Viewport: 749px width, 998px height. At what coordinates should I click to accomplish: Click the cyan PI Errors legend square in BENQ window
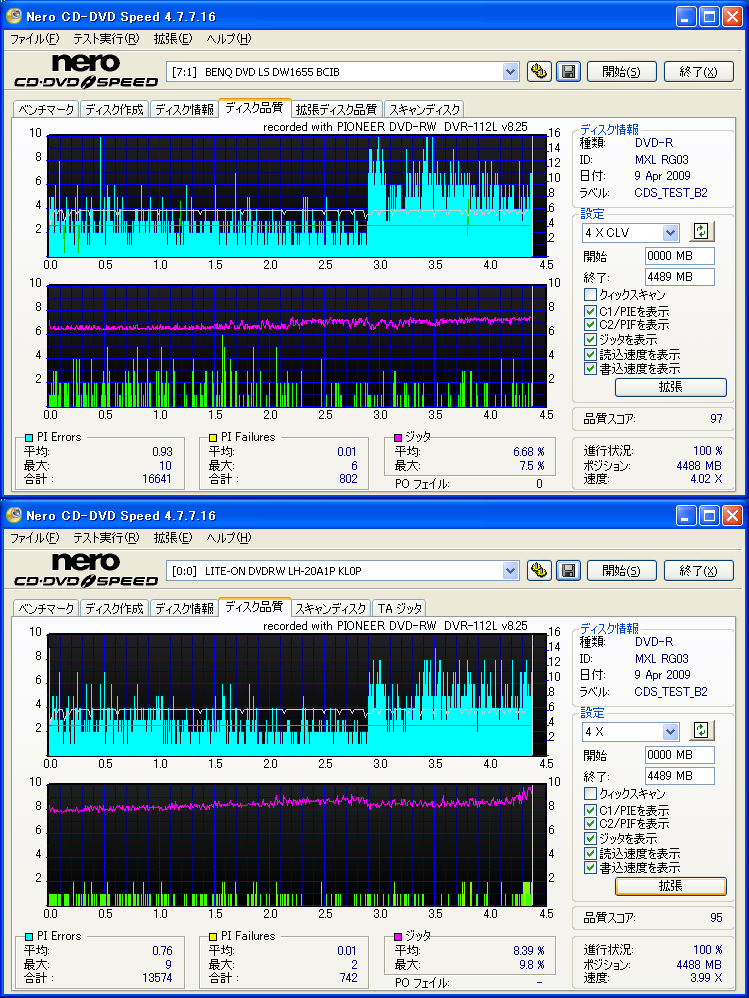pyautogui.click(x=29, y=437)
